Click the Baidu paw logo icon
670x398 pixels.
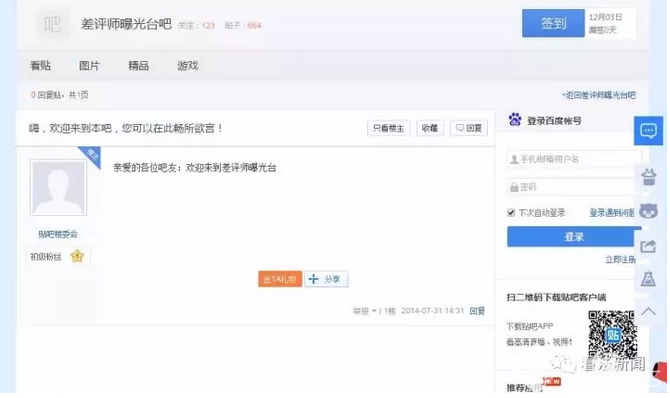(x=515, y=120)
